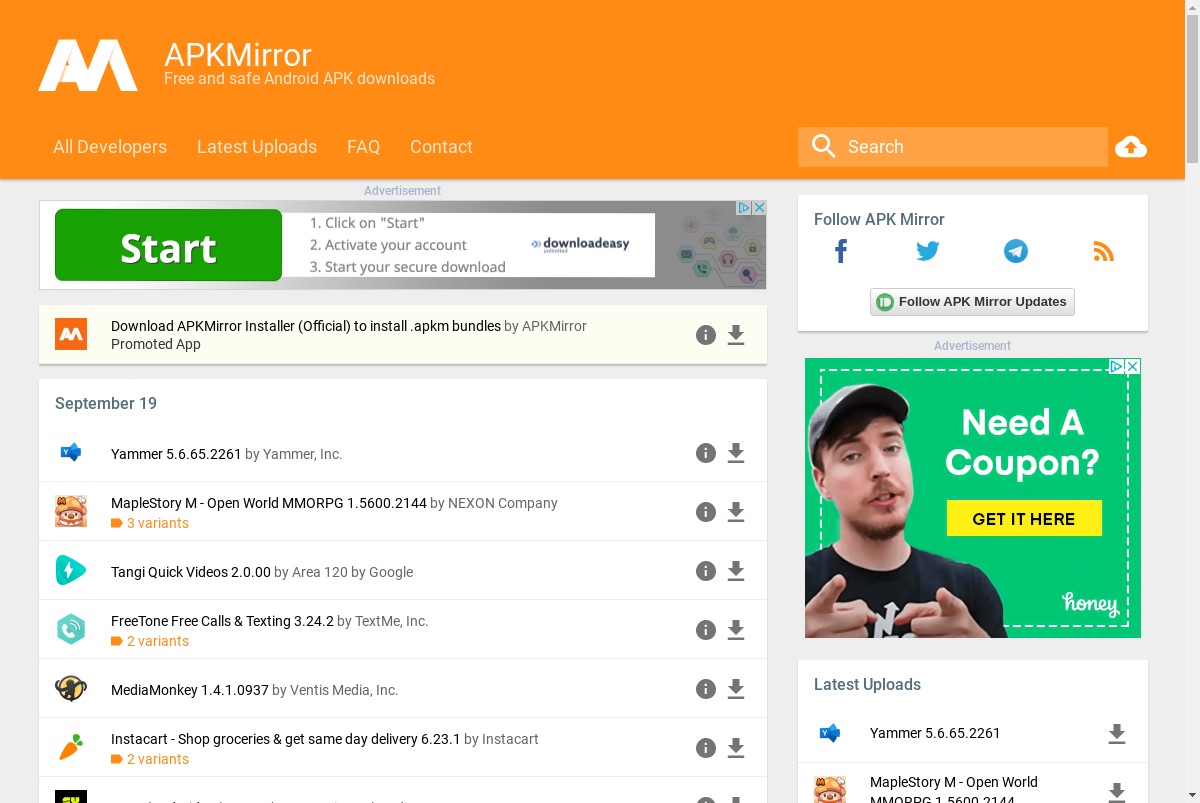Open APK Mirror Telegram icon
Viewport: 1200px width, 803px height.
(1016, 251)
